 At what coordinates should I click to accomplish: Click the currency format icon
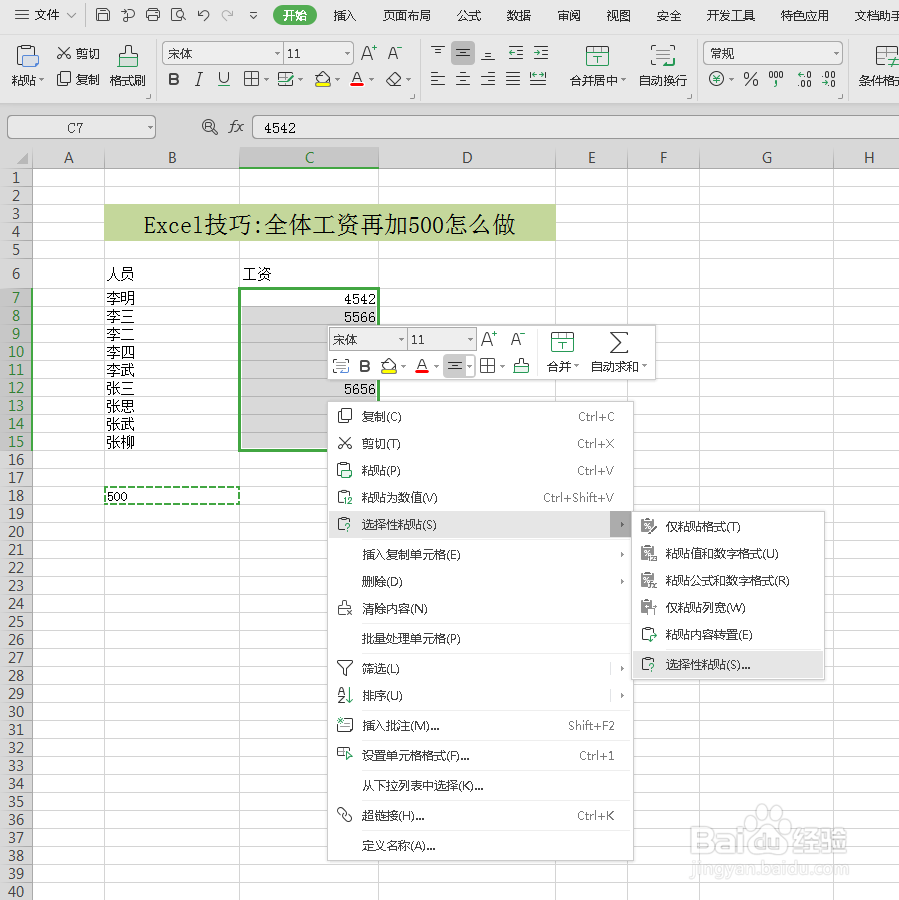pos(716,79)
